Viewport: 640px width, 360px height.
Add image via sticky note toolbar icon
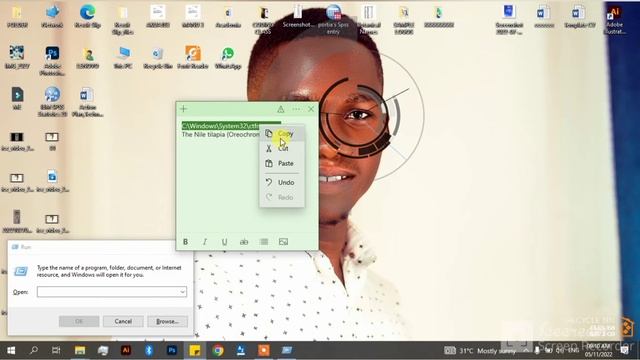click(x=283, y=242)
